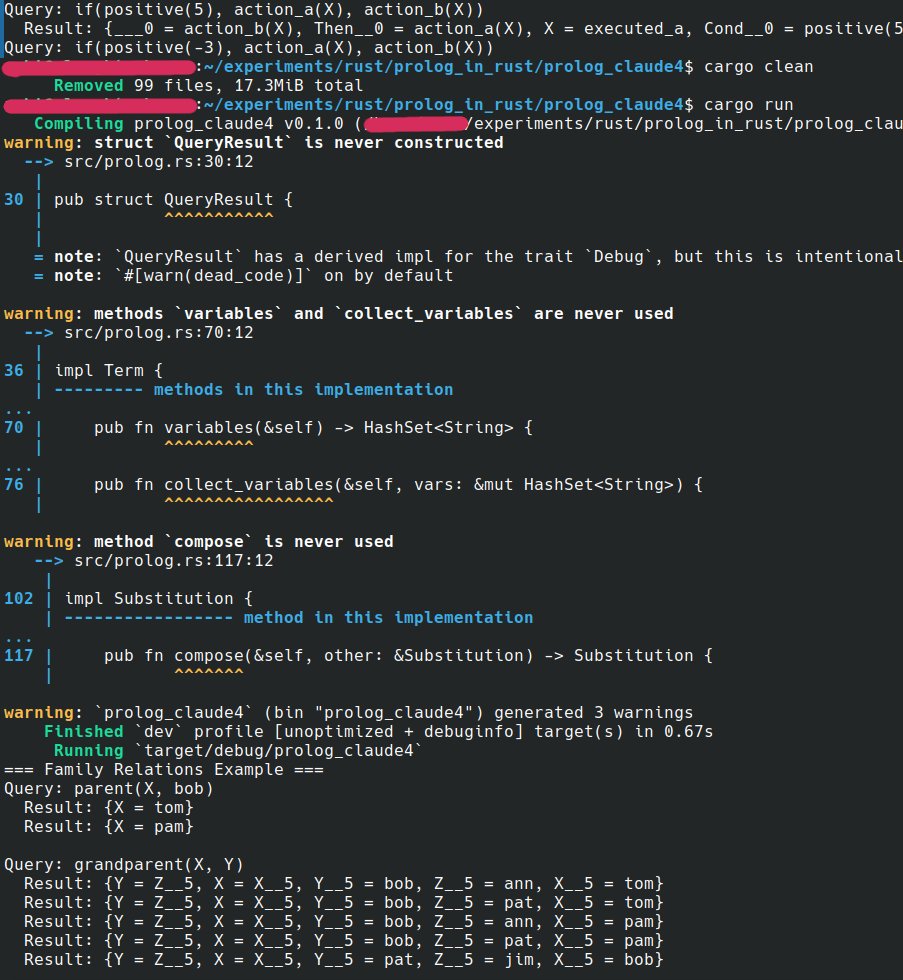The width and height of the screenshot is (903, 980).
Task: Select the Family Relations Example header
Action: tap(160, 769)
